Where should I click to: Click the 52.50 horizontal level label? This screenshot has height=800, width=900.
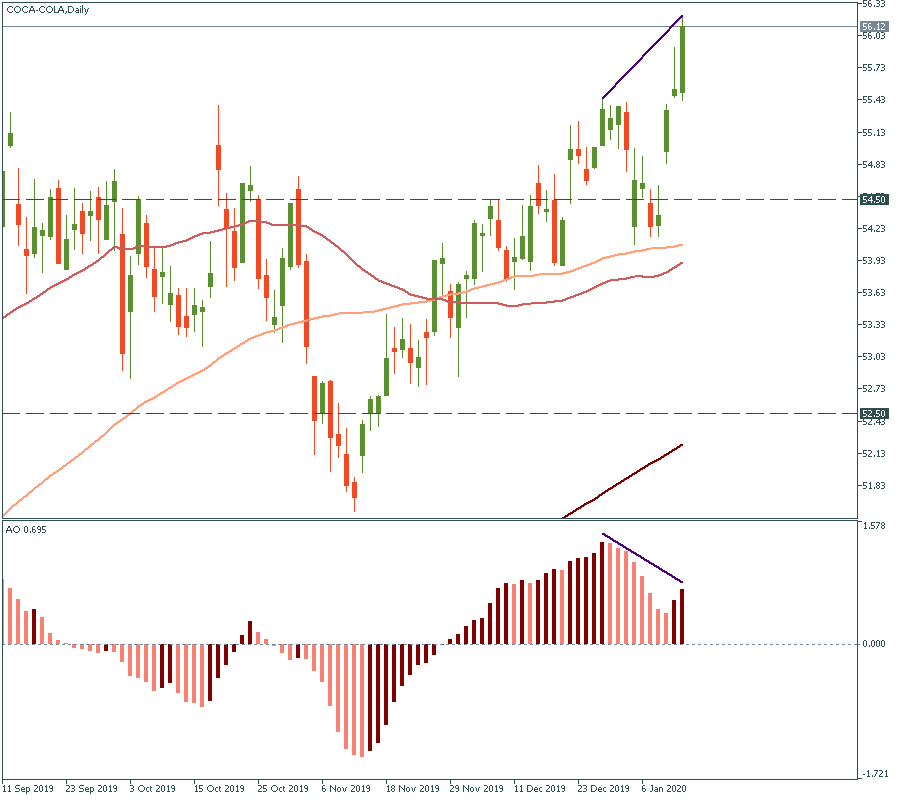coord(872,413)
